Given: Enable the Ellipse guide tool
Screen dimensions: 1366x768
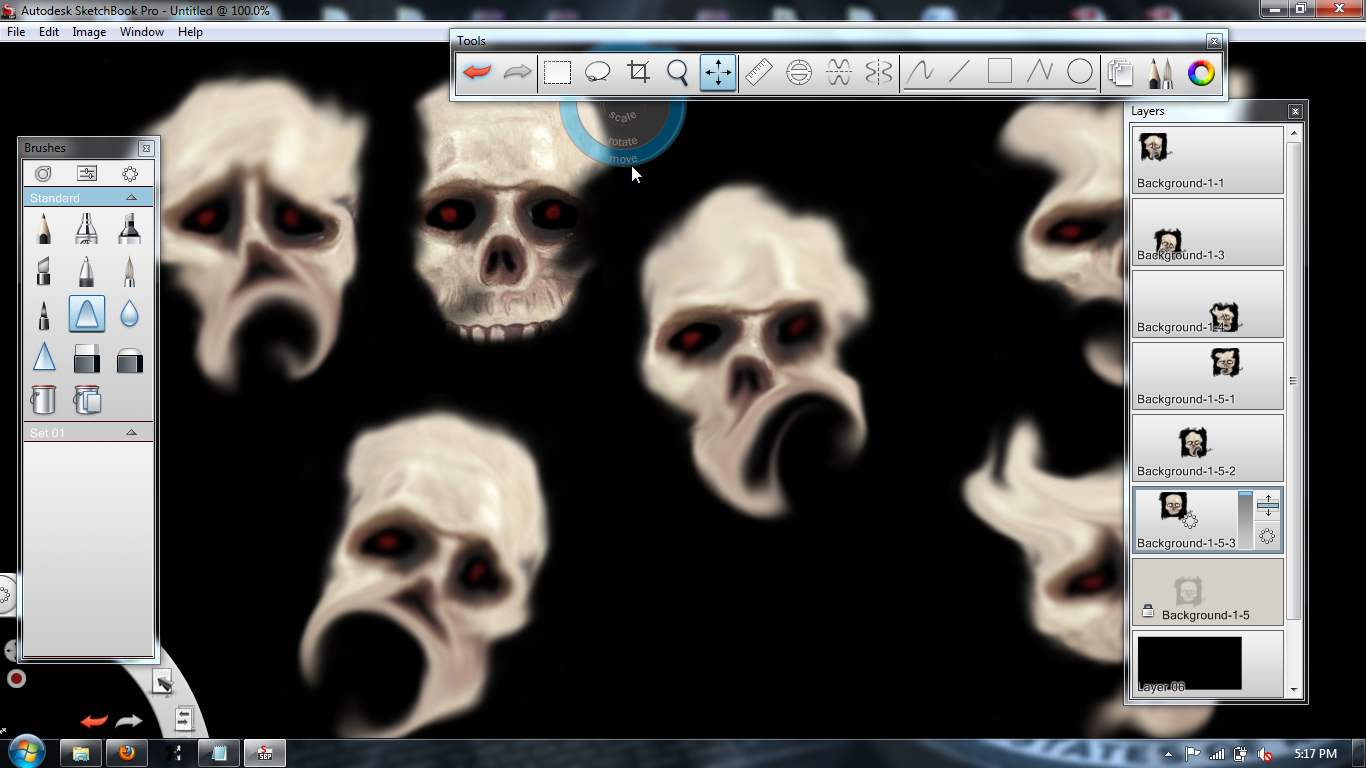Looking at the screenshot, I should pyautogui.click(x=799, y=73).
